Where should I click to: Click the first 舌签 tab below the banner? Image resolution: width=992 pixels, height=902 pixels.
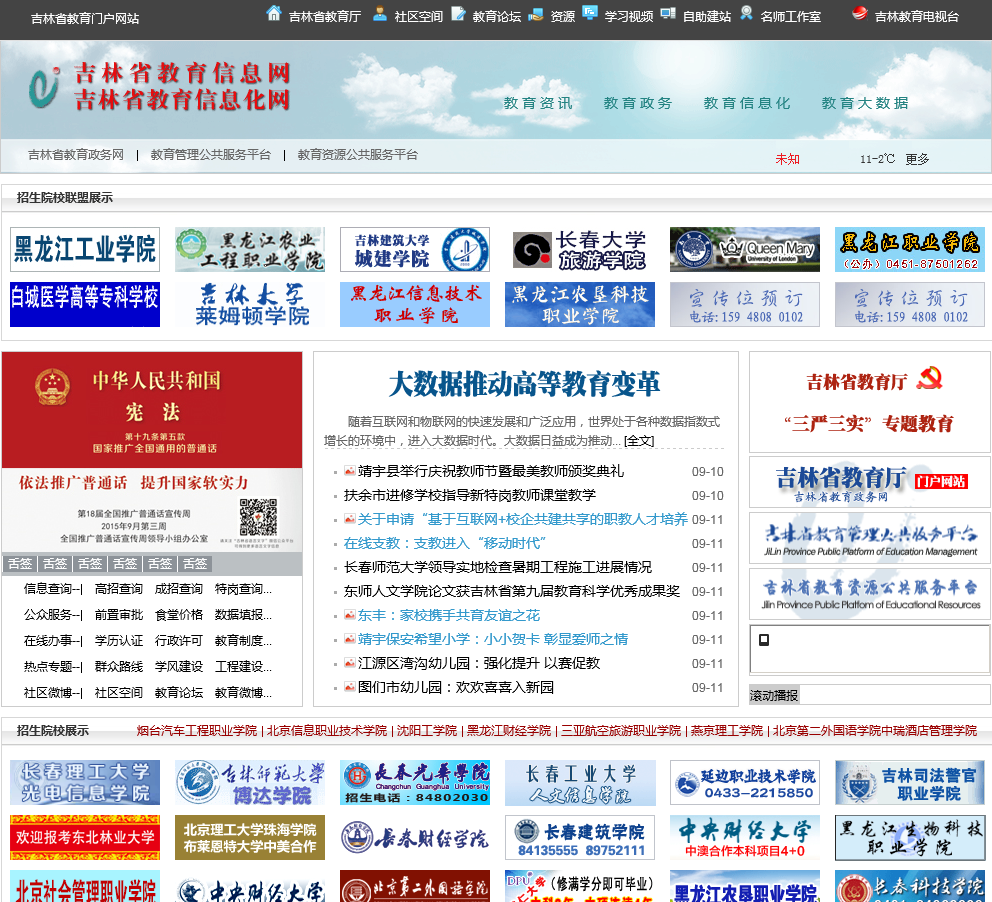[20, 564]
